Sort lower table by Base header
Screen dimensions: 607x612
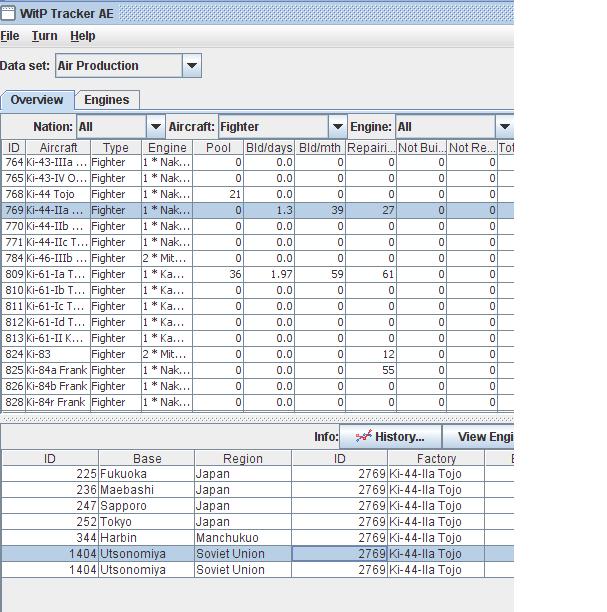pos(147,458)
